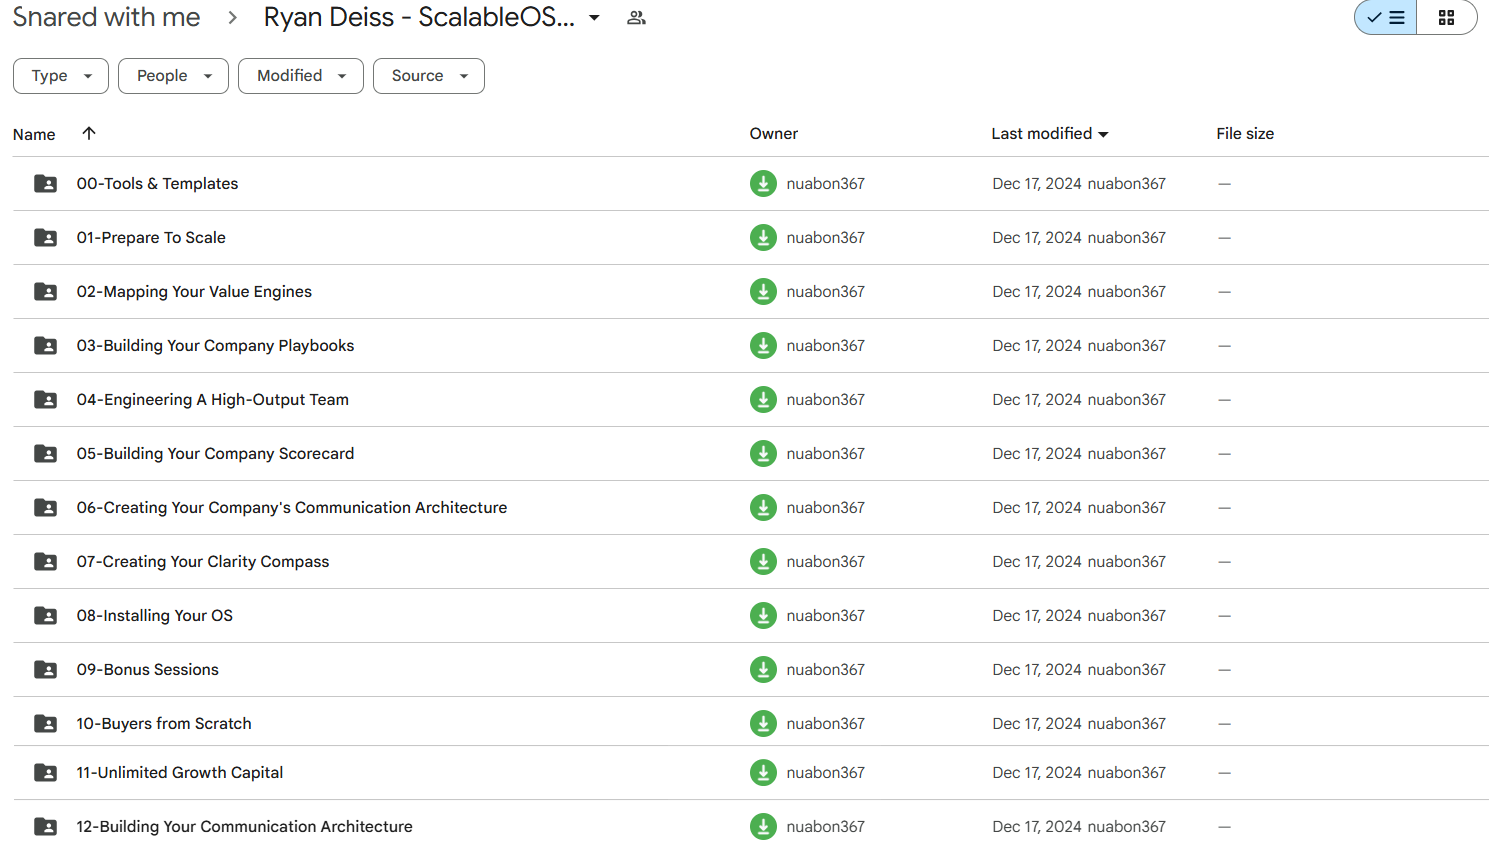Click the folder icon beside 10-Buyers from Scratch
Image resolution: width=1489 pixels, height=855 pixels.
(45, 724)
